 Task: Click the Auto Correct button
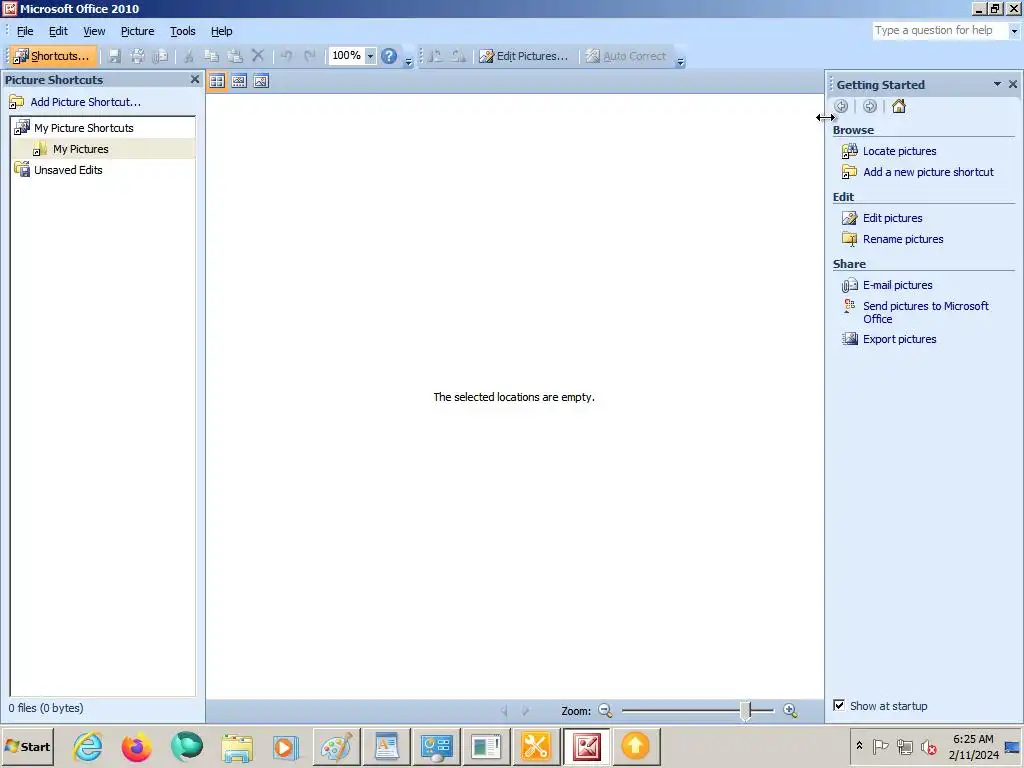coord(626,56)
